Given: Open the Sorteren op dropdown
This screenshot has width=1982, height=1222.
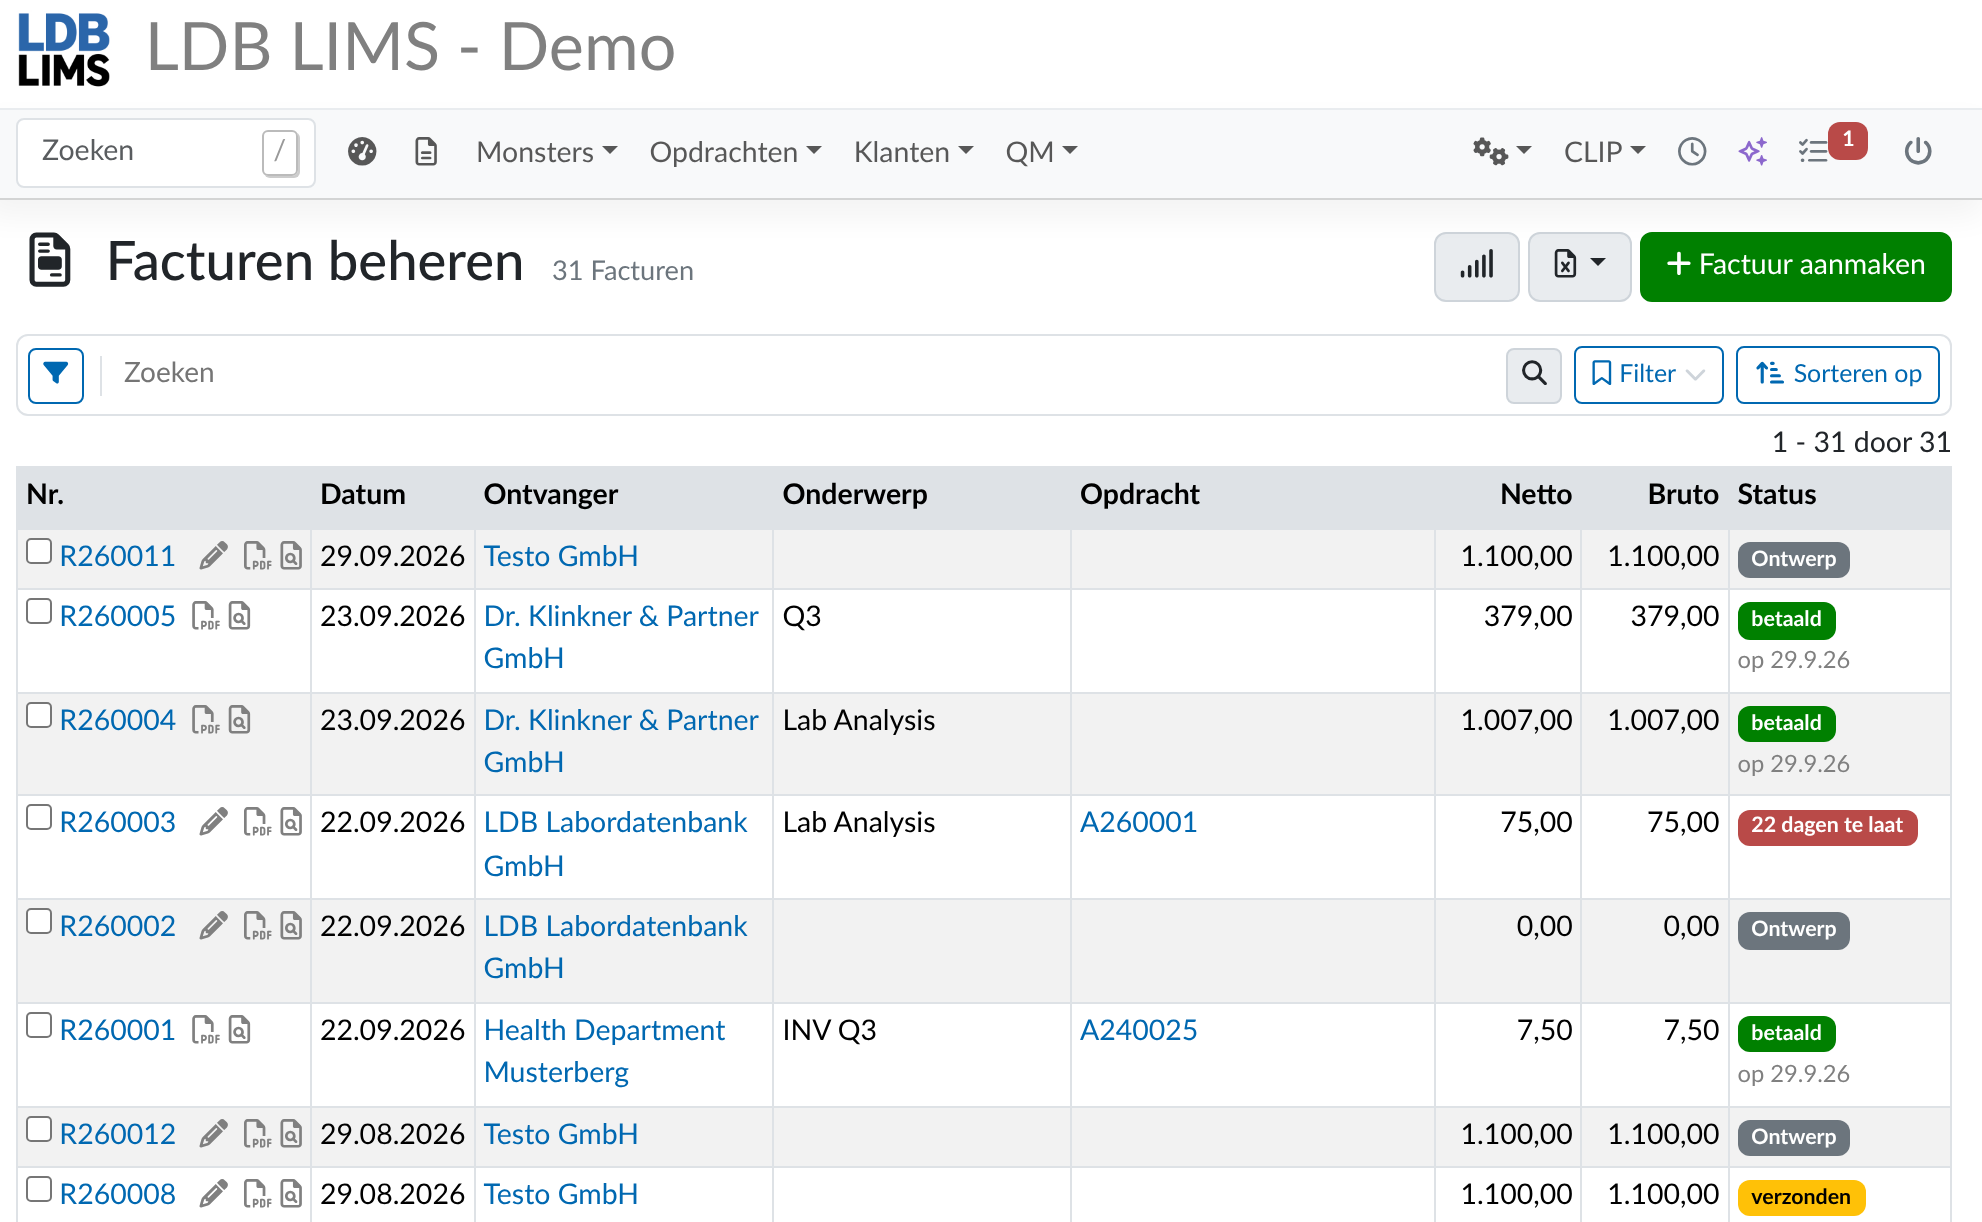Looking at the screenshot, I should (1838, 374).
